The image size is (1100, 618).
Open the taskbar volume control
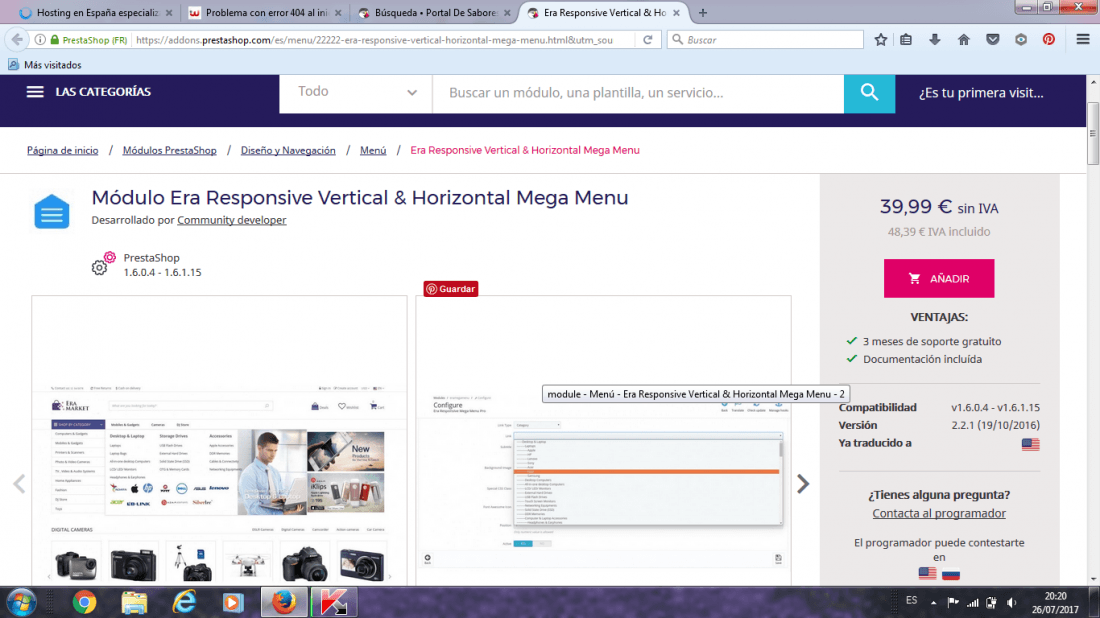[x=1012, y=602]
